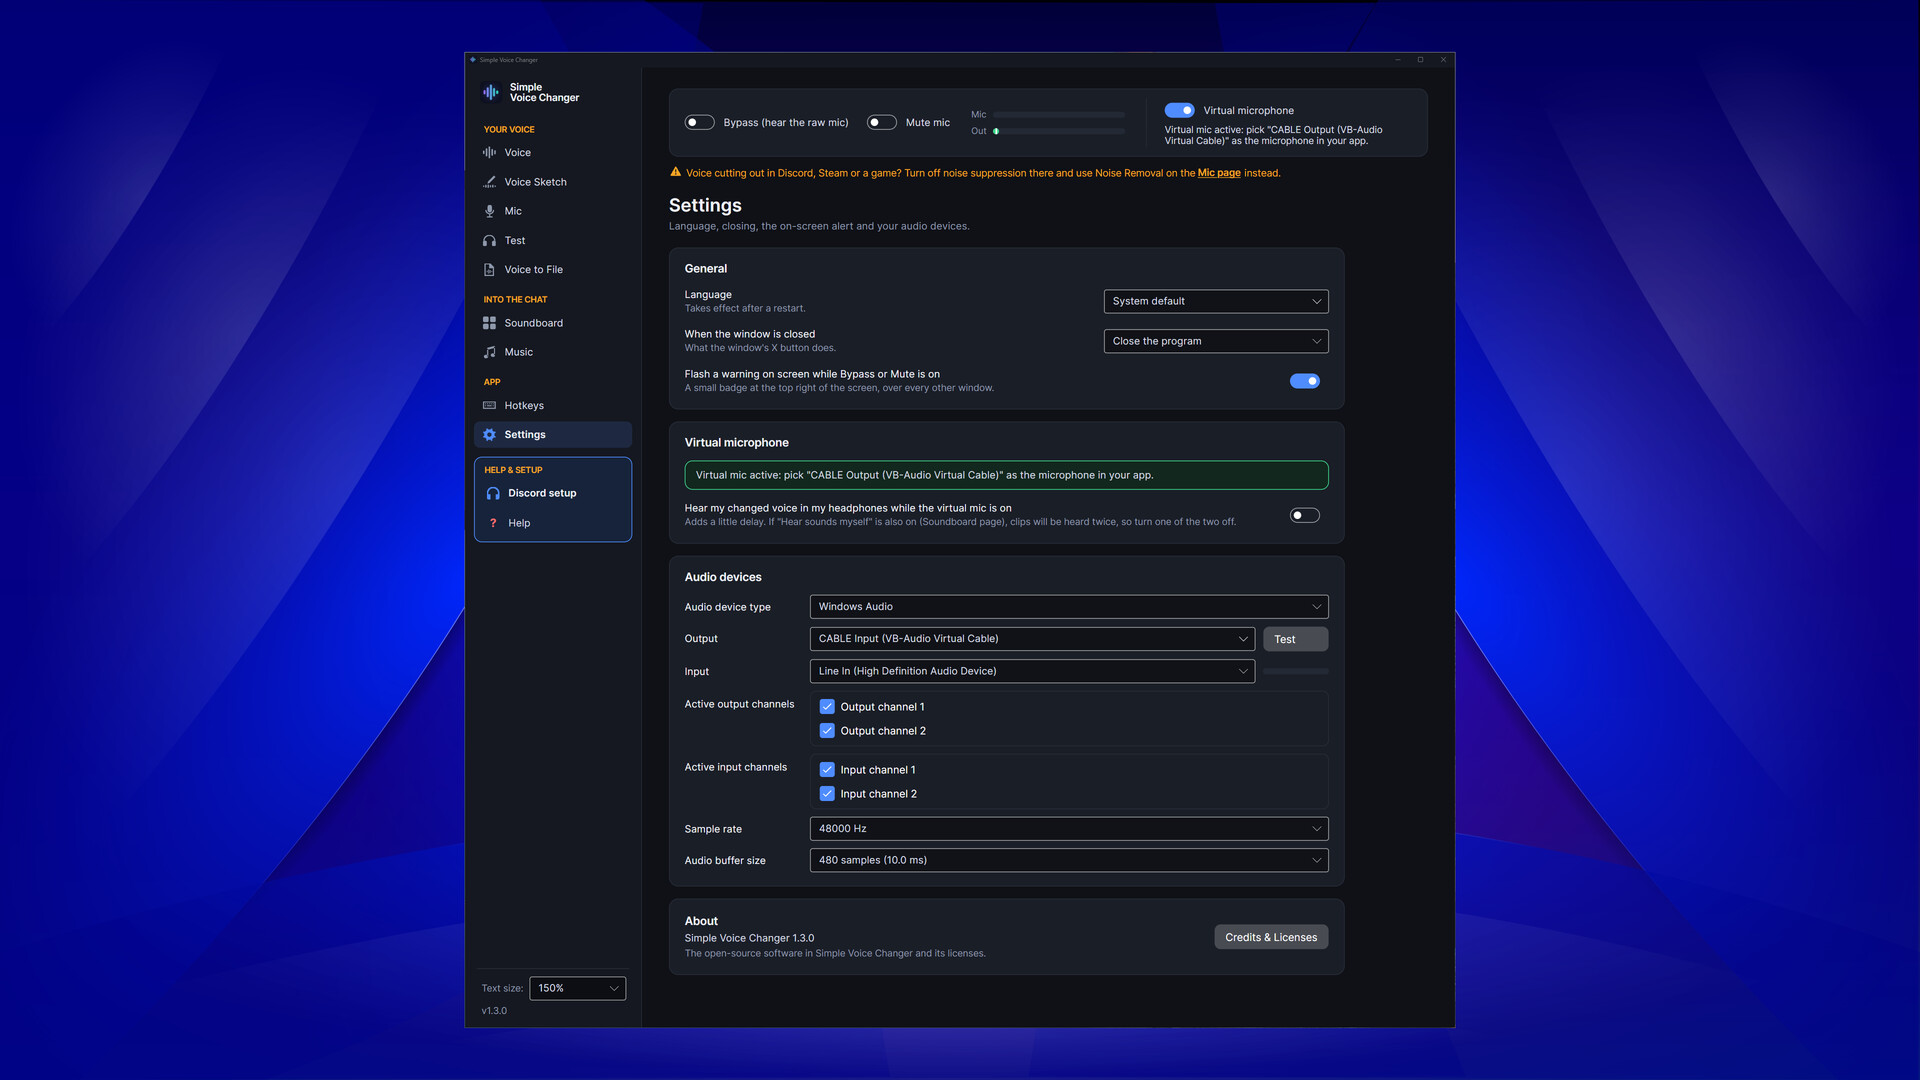This screenshot has width=1920, height=1080.
Task: Enable hearing changed voice in headphones
Action: pyautogui.click(x=1305, y=515)
